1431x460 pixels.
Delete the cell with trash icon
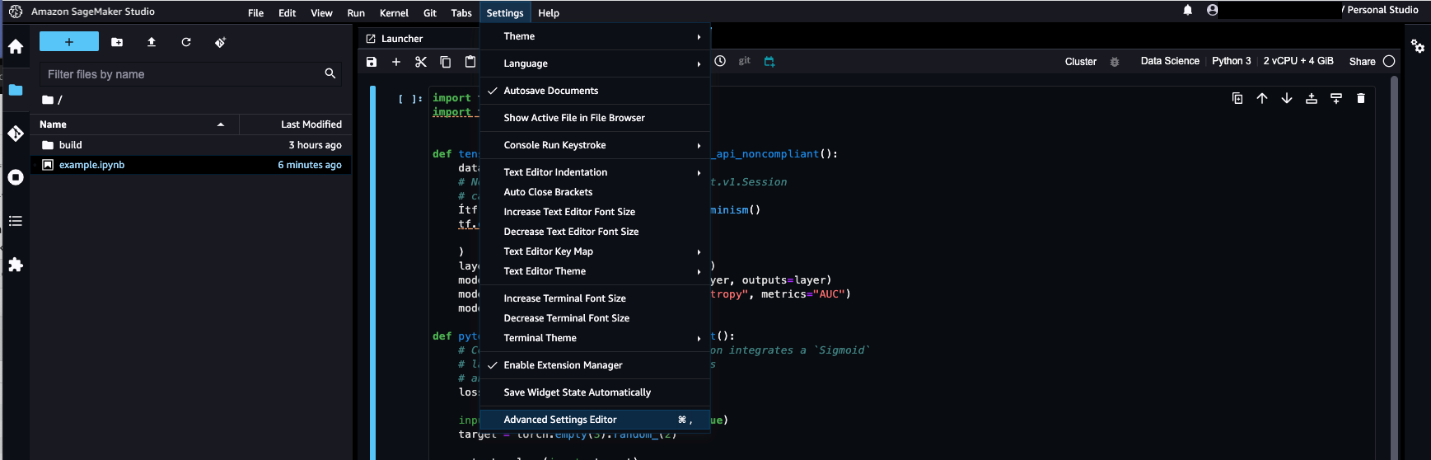pyautogui.click(x=1360, y=98)
